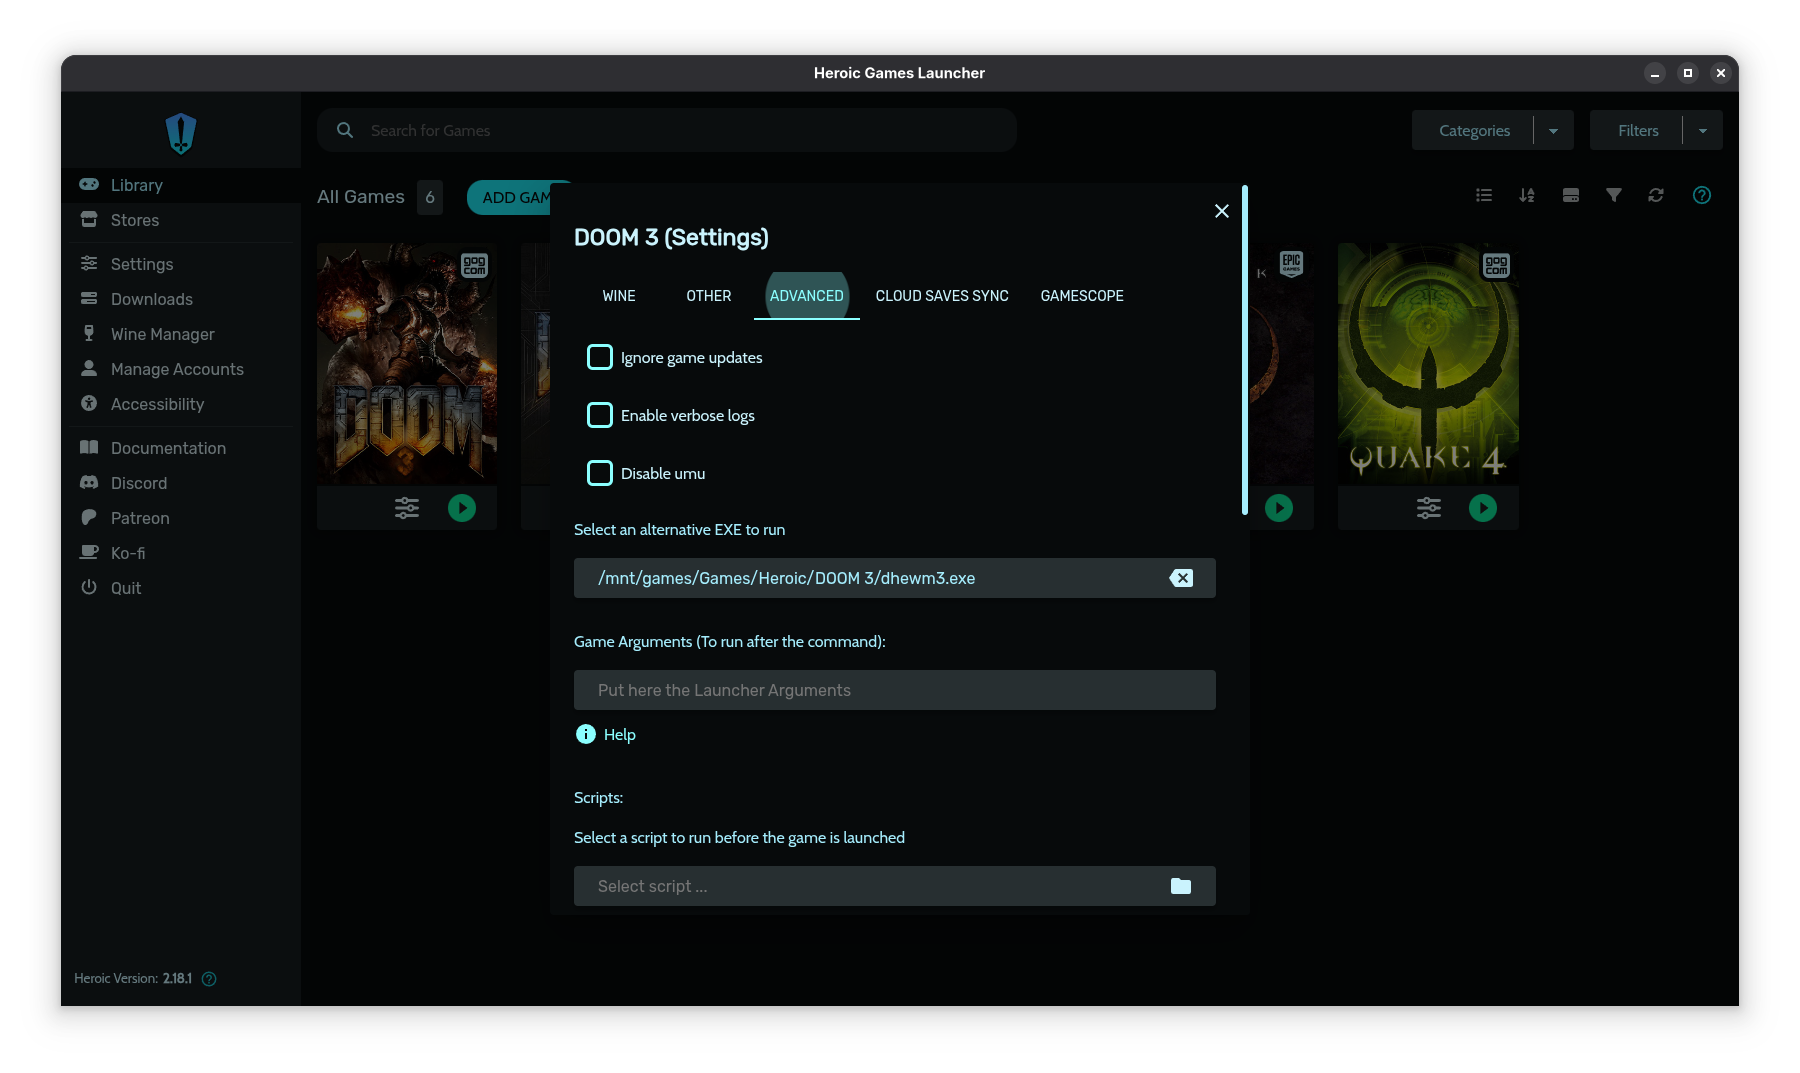Close the DOOM 3 settings dialog
This screenshot has width=1800, height=1073.
(x=1222, y=211)
